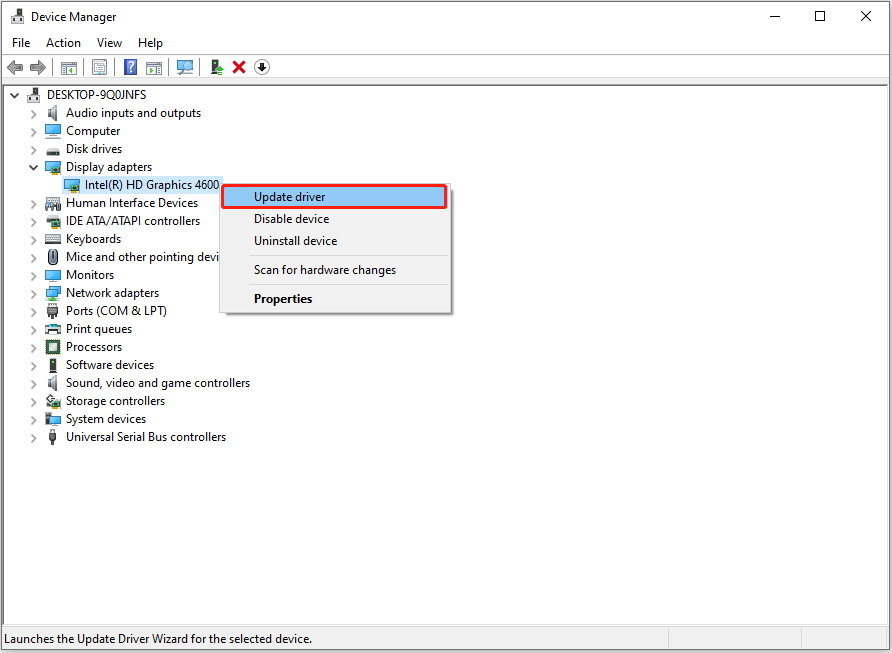The image size is (892, 653).
Task: Minimize the Device Manager window
Action: pyautogui.click(x=775, y=16)
